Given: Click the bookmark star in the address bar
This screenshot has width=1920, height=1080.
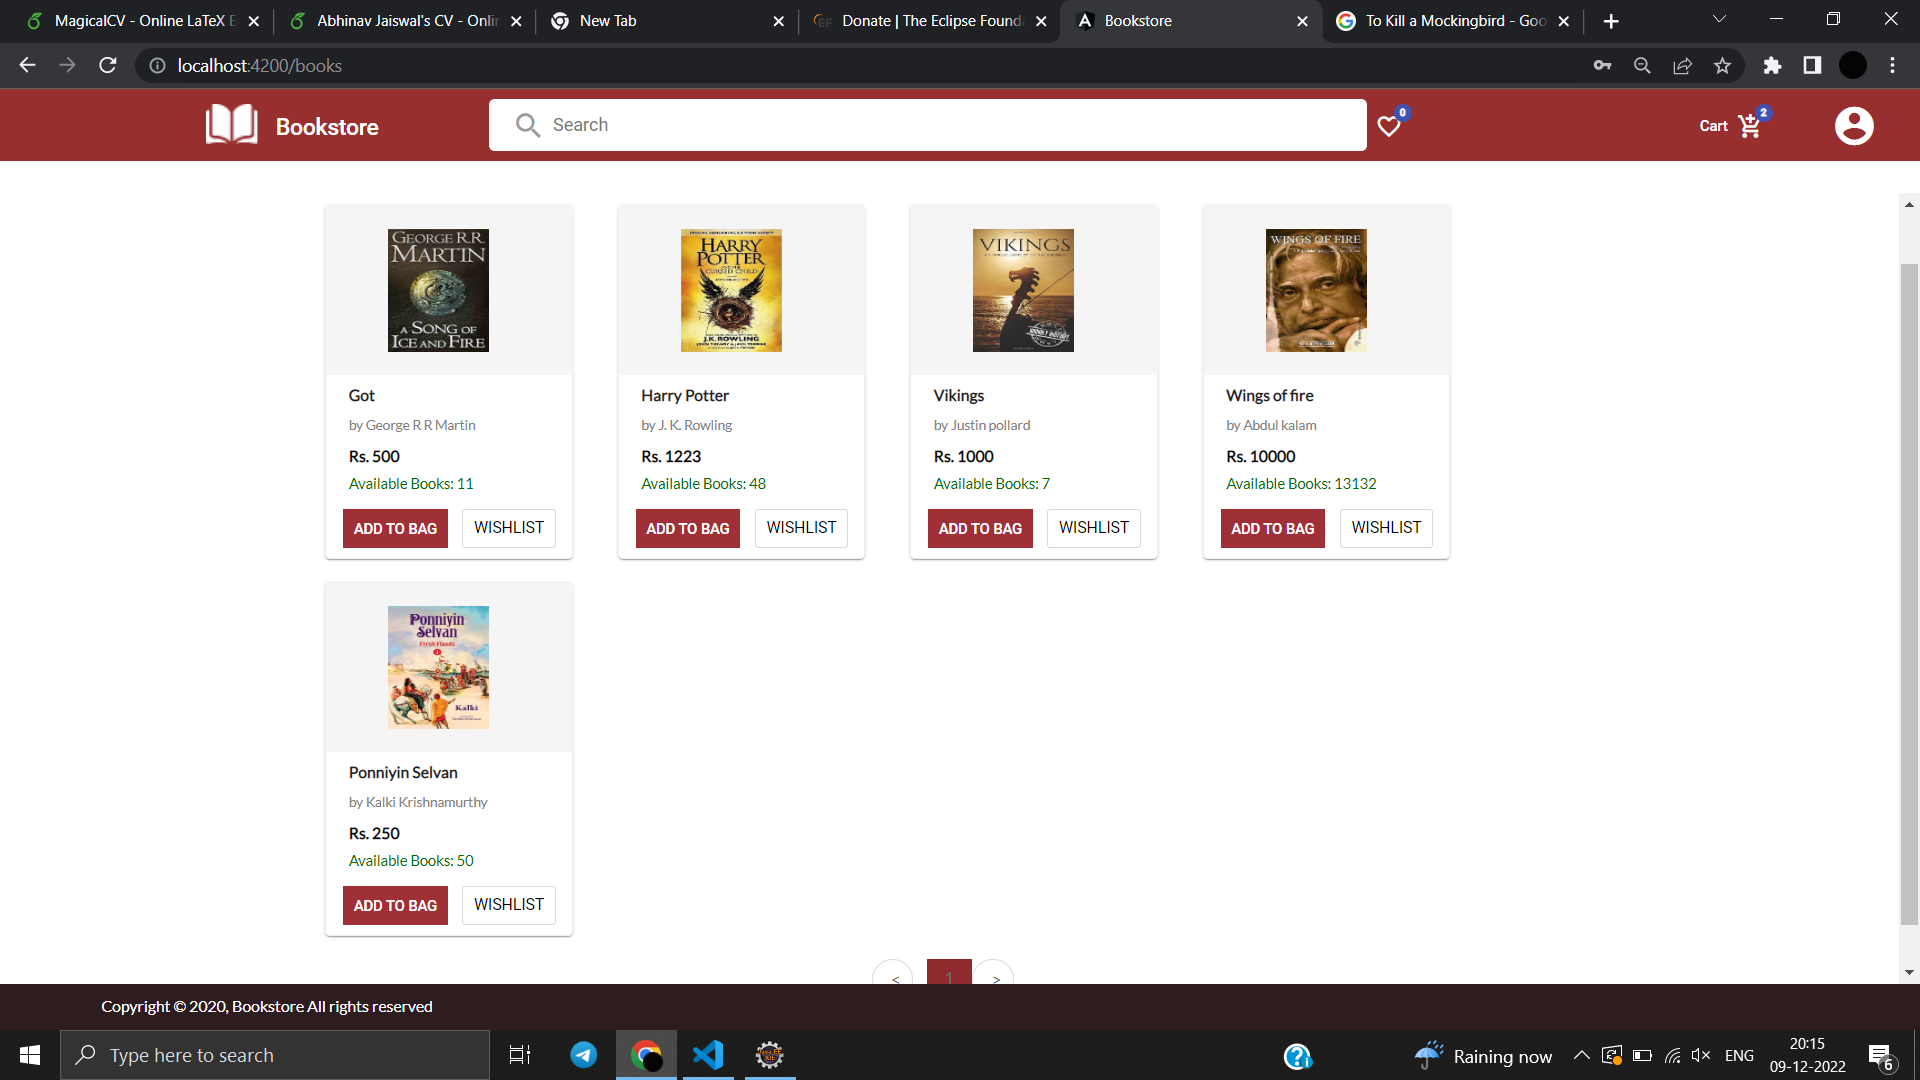Looking at the screenshot, I should 1722,65.
